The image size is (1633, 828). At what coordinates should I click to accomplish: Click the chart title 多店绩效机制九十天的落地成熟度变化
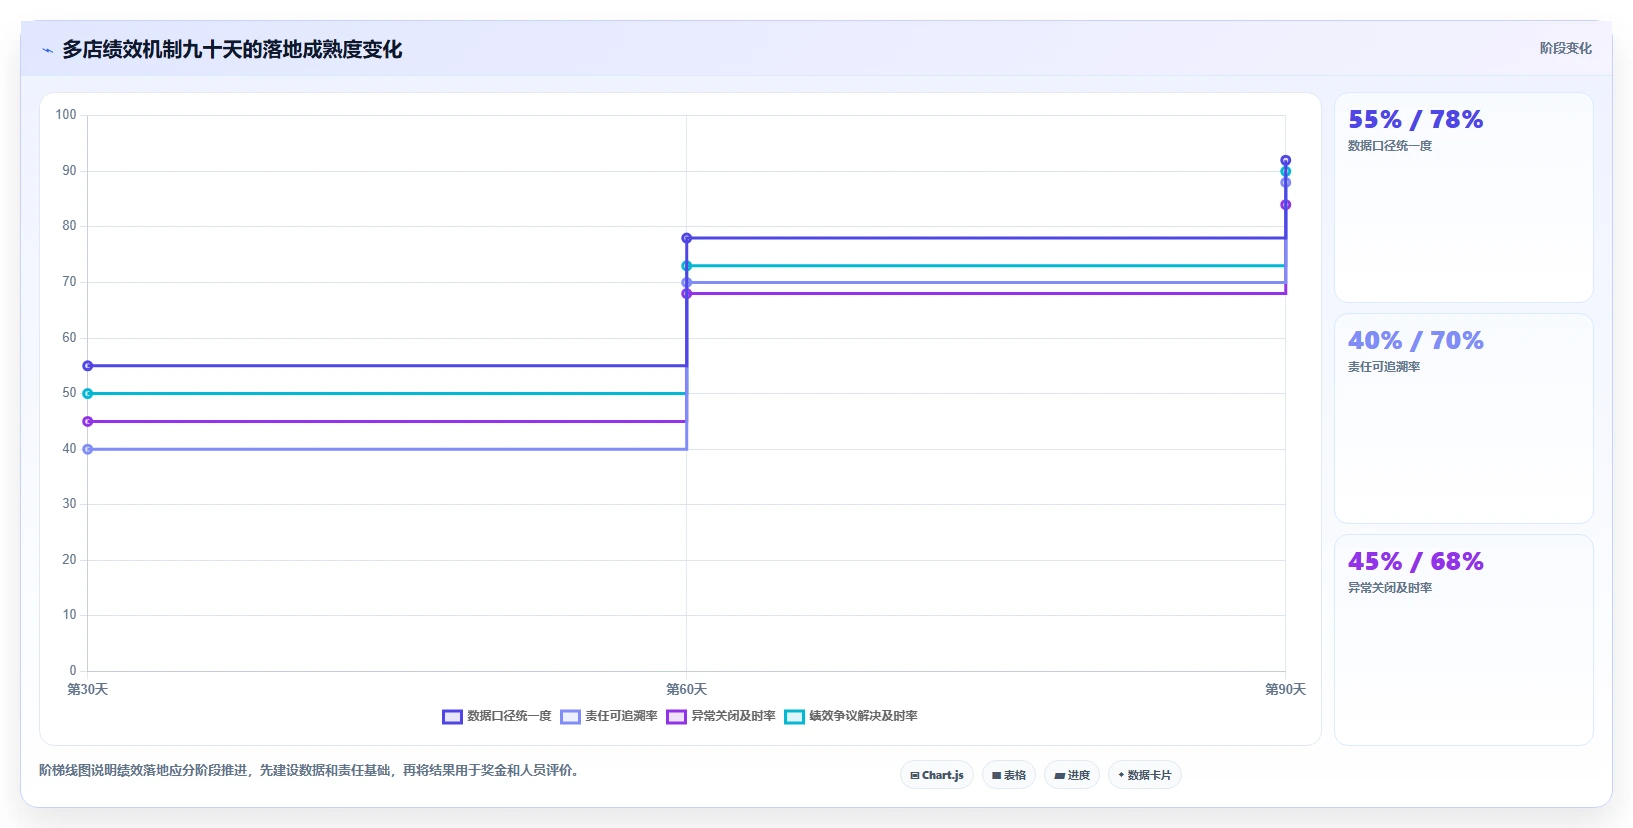click(232, 50)
